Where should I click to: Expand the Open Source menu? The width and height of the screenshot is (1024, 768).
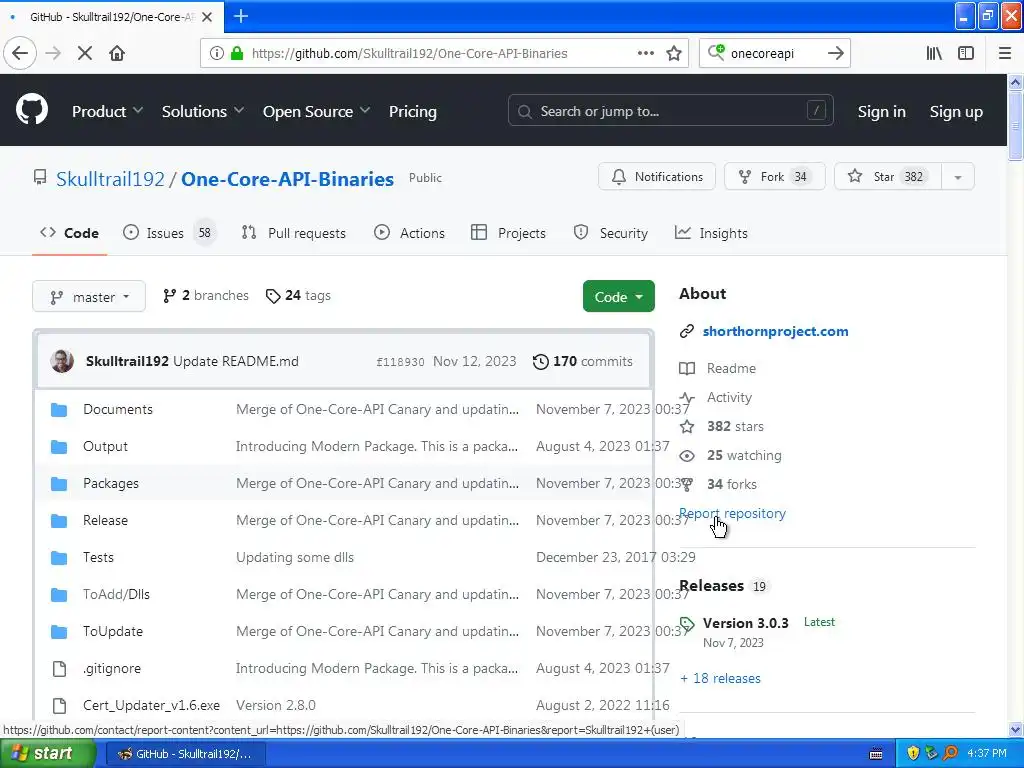coord(316,112)
